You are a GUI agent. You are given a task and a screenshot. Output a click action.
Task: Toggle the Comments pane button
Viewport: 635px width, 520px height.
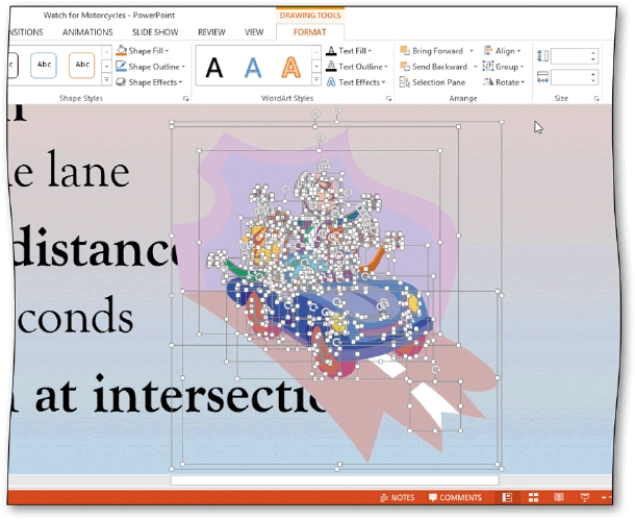[x=456, y=497]
